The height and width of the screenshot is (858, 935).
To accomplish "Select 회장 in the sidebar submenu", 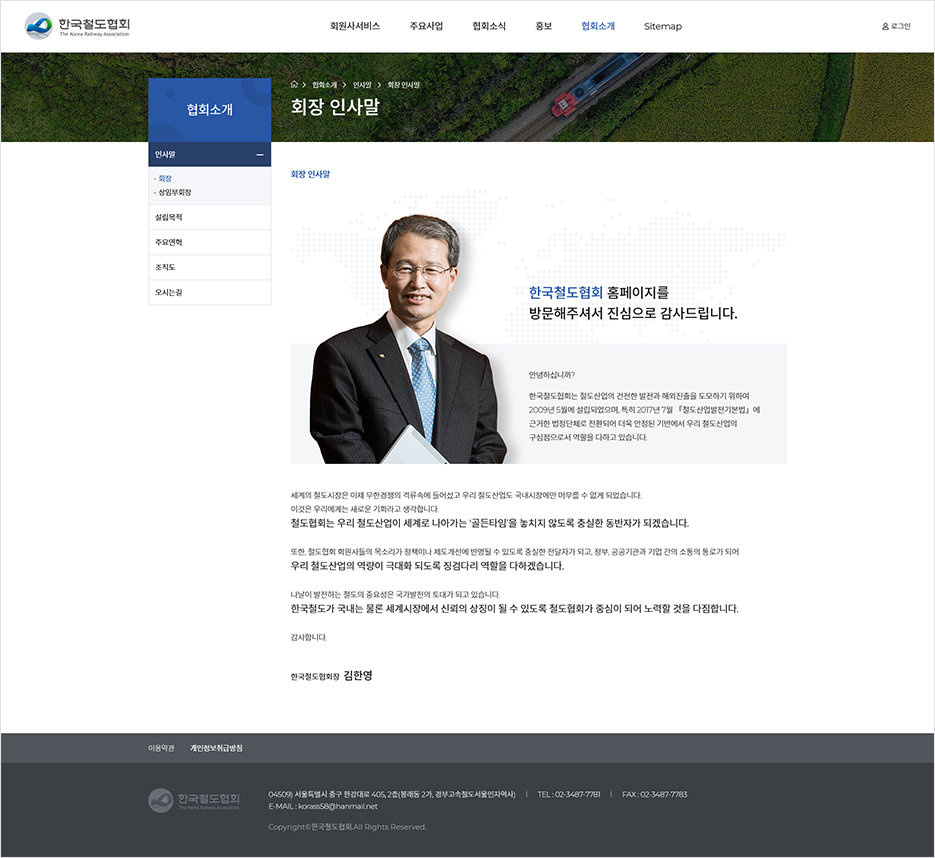I will [165, 178].
